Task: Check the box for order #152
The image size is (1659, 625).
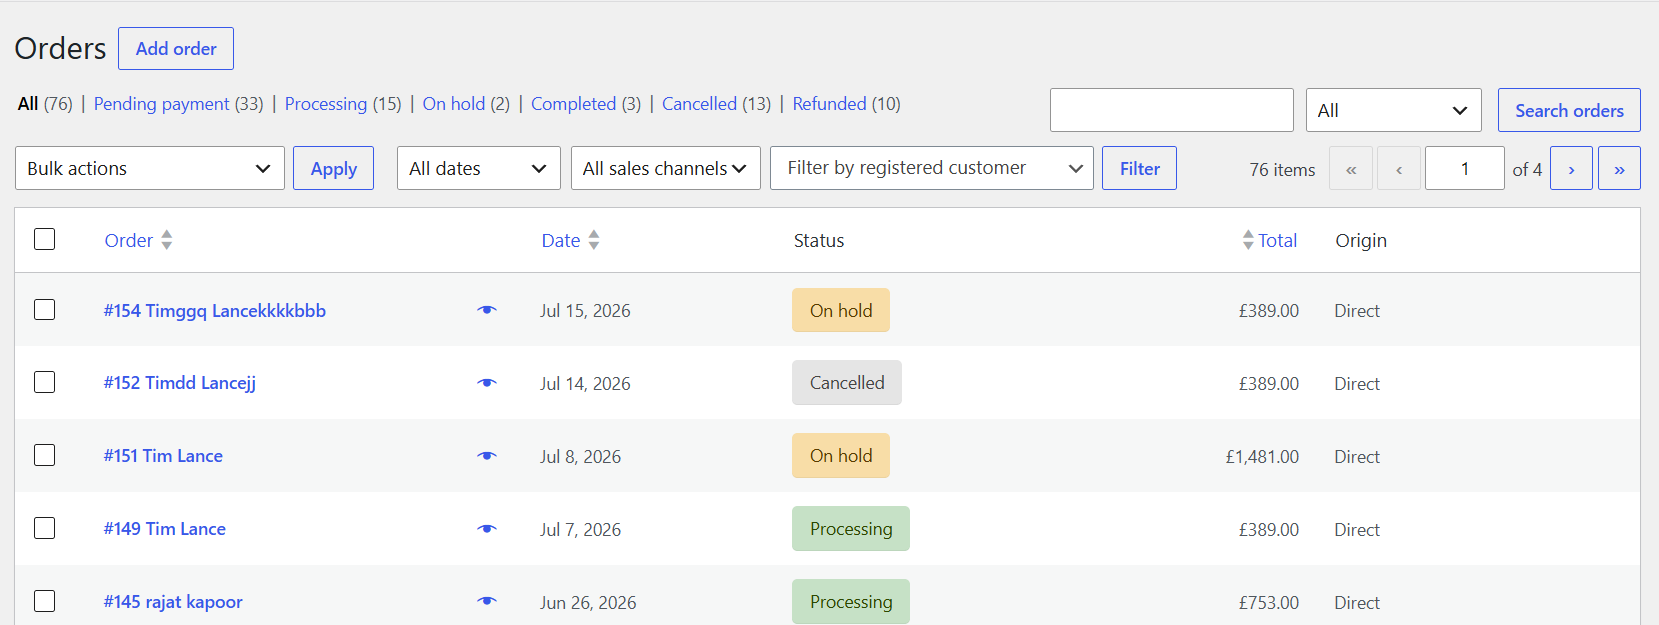Action: point(45,382)
